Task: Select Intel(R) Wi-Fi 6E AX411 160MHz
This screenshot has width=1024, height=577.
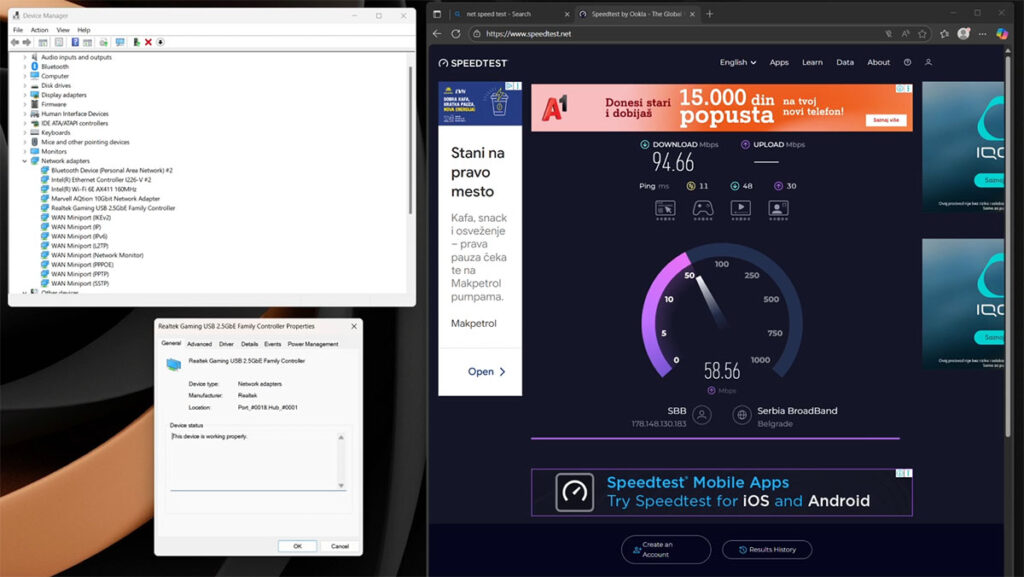Action: tap(93, 189)
